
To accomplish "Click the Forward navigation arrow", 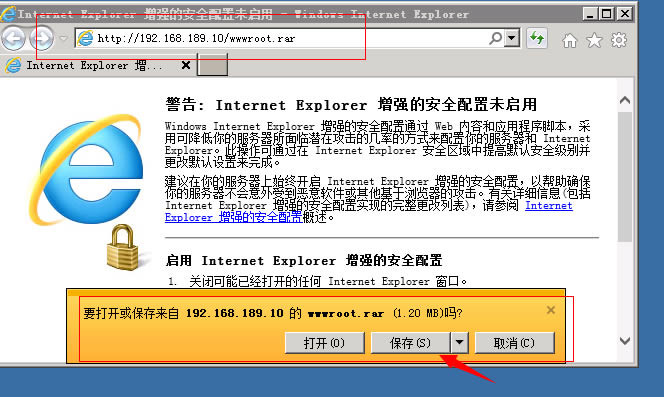I will 42,39.
